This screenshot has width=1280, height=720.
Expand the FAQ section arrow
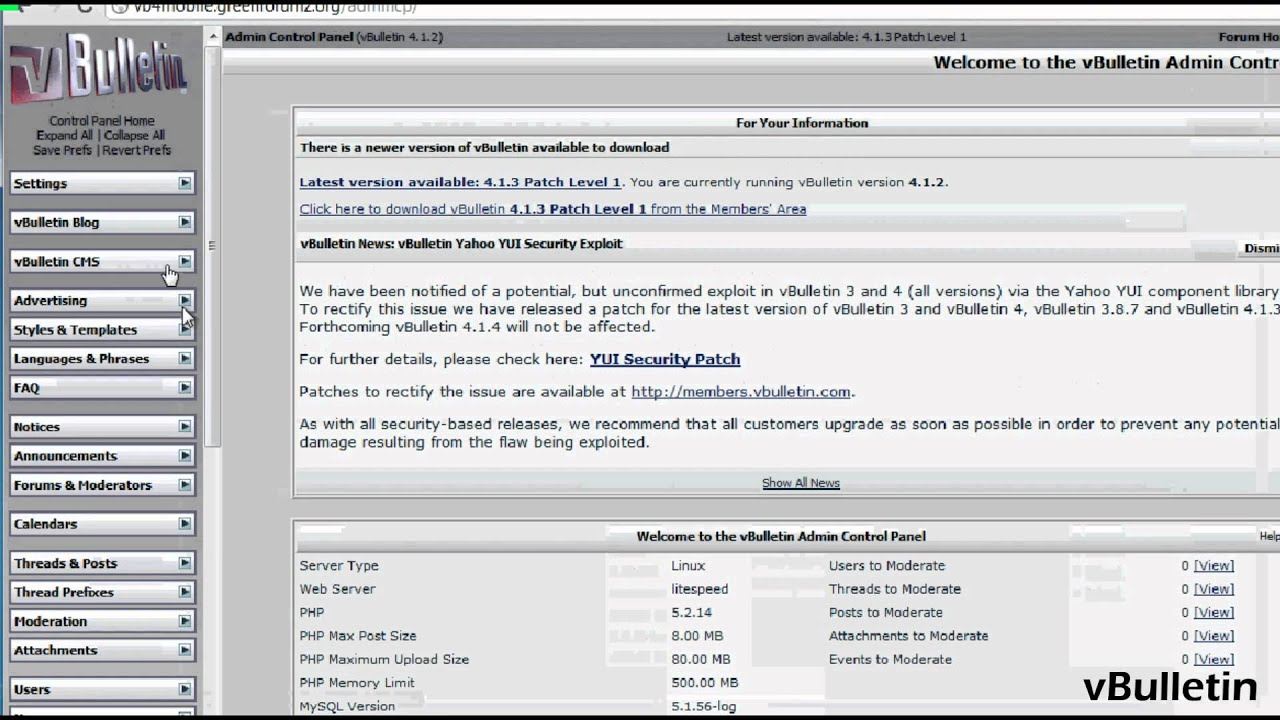[x=185, y=387]
